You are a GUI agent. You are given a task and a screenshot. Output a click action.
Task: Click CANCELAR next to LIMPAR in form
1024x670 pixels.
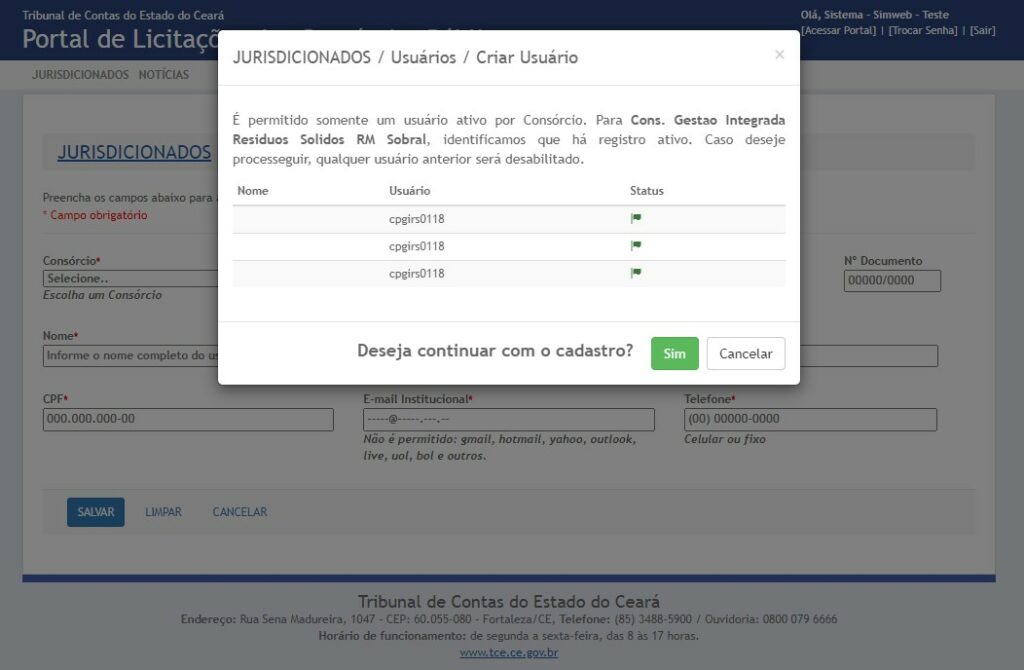click(x=239, y=512)
